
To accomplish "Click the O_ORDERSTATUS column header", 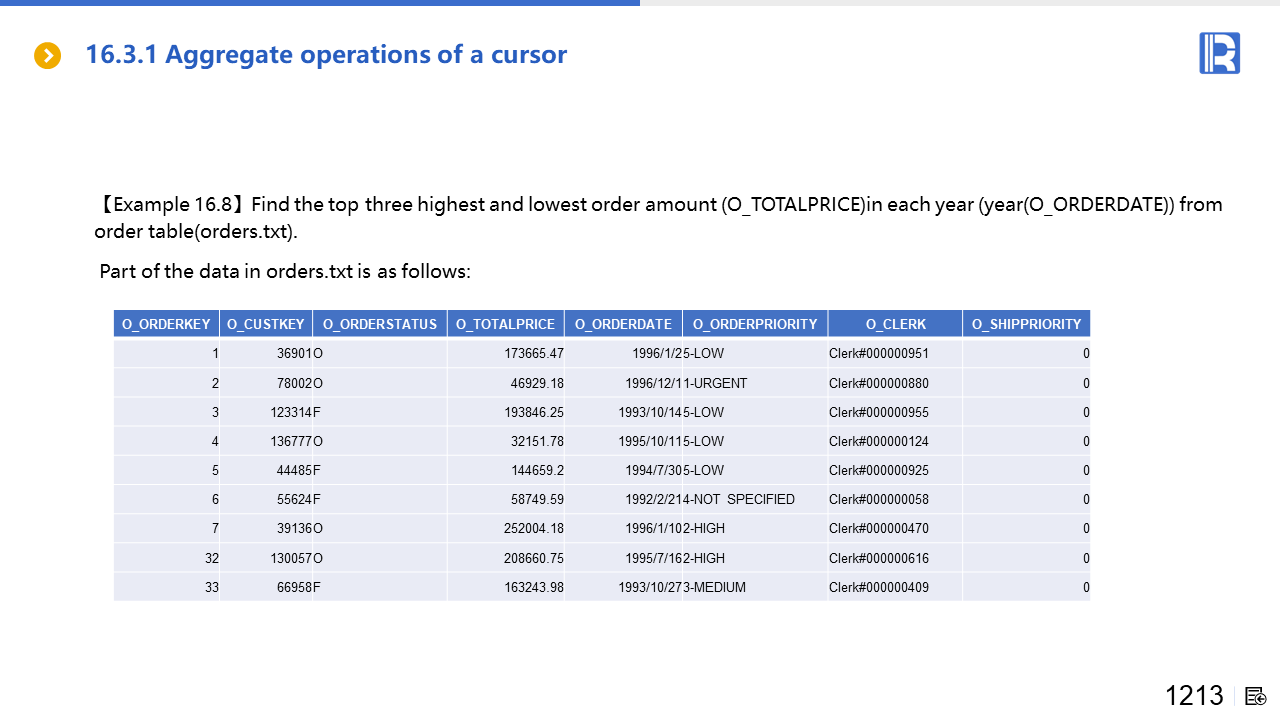I will click(380, 324).
